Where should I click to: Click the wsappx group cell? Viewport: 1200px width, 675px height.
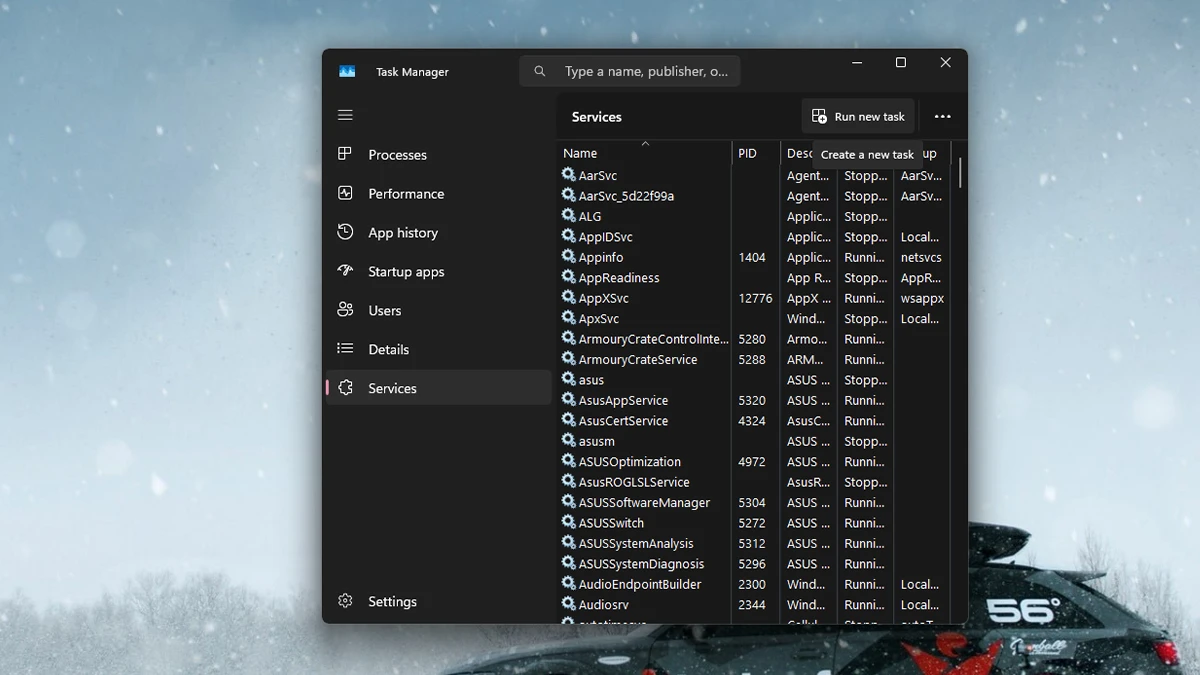pyautogui.click(x=922, y=298)
